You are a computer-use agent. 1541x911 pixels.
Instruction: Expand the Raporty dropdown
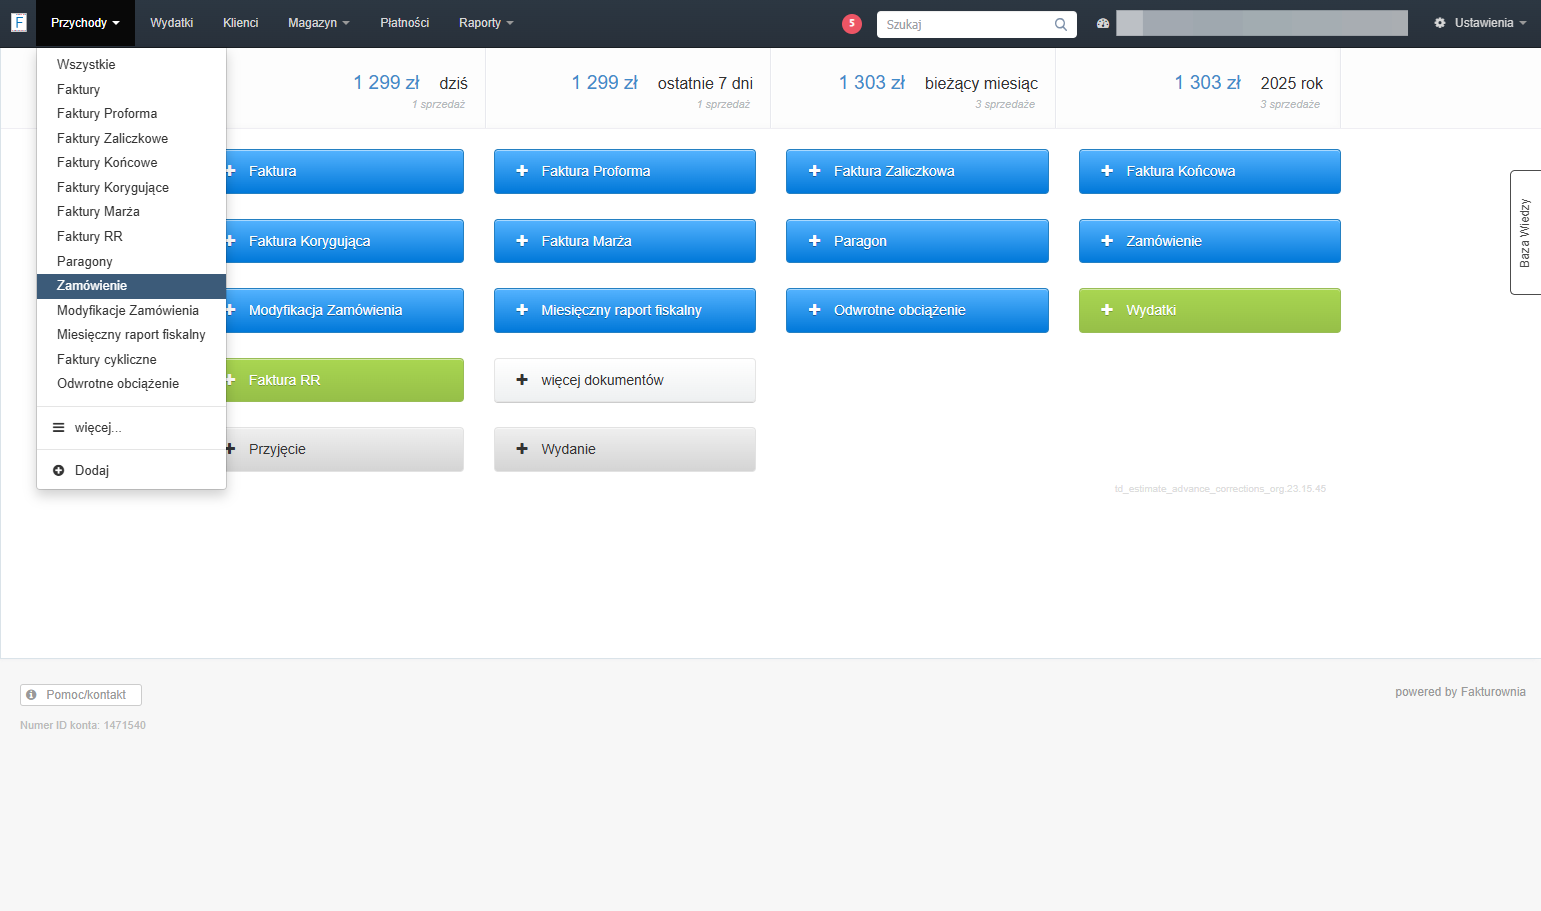(486, 23)
